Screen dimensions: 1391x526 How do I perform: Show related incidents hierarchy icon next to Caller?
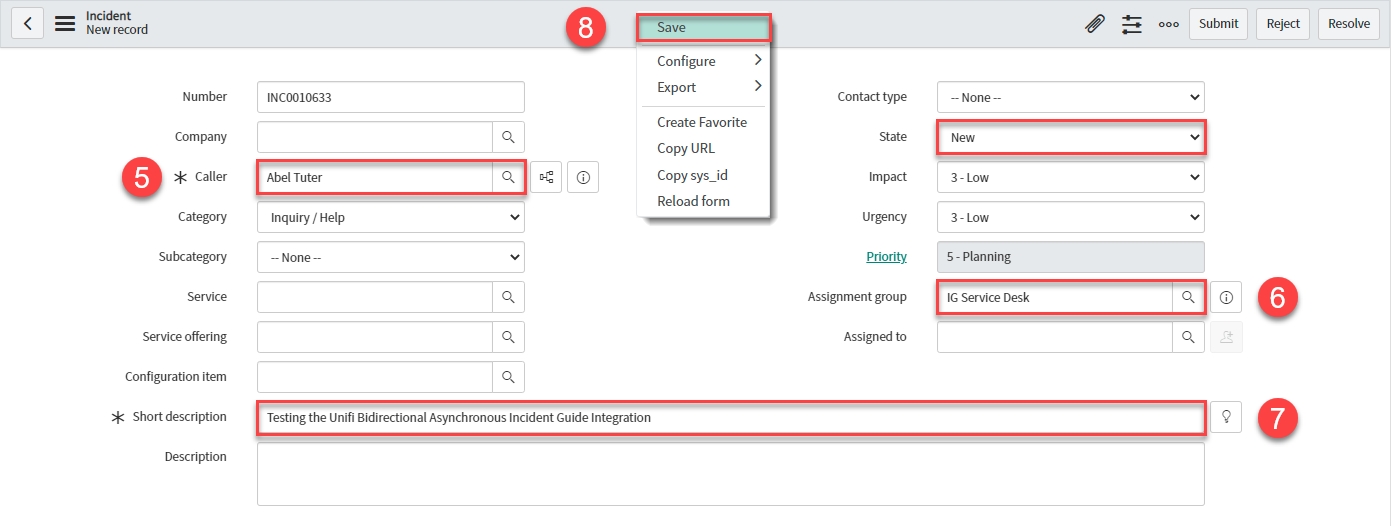click(546, 177)
